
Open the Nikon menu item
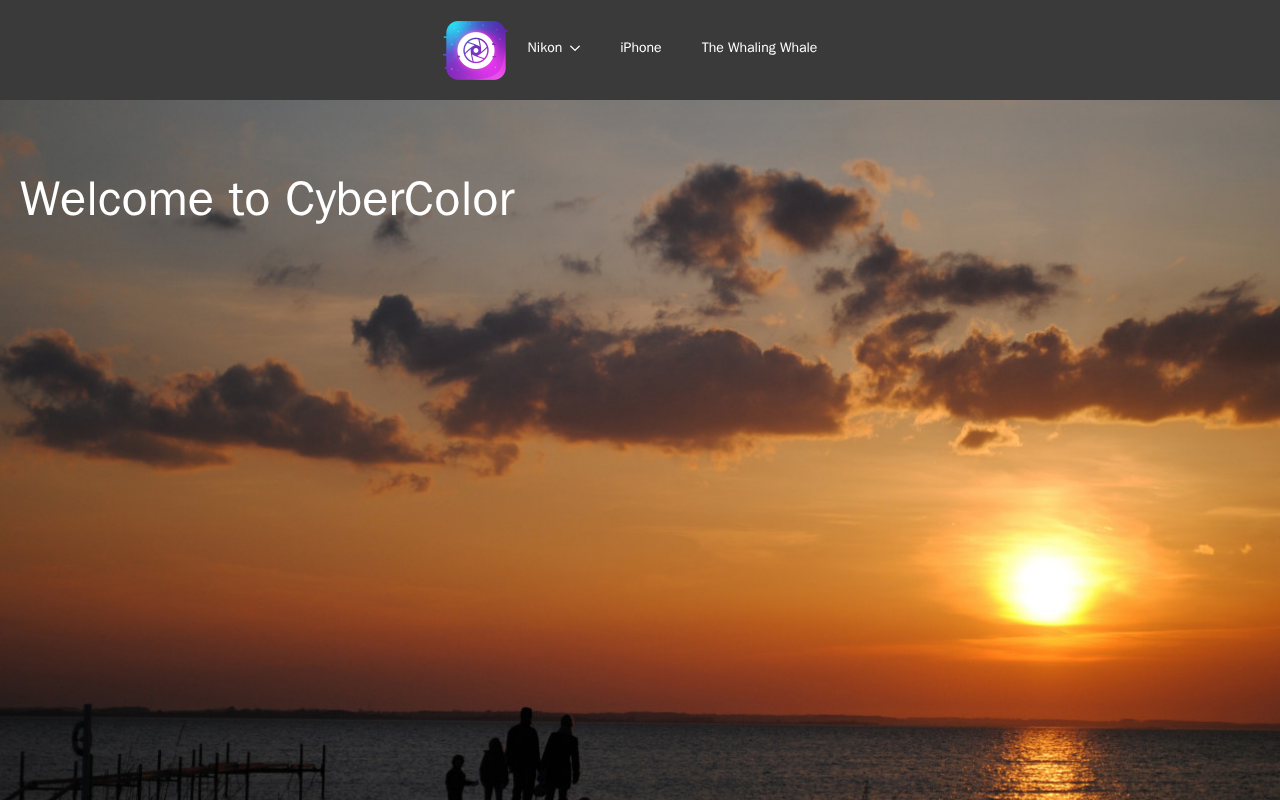coord(545,48)
